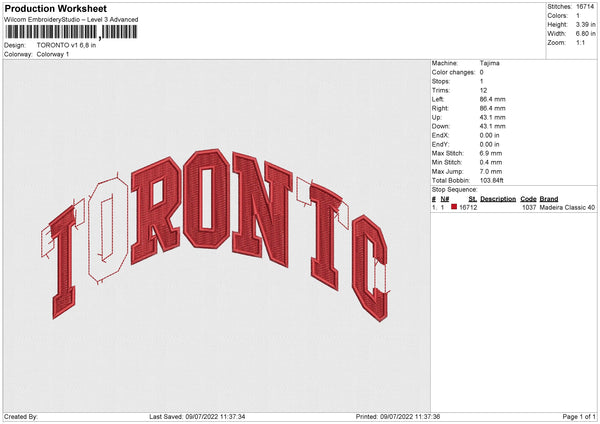Screen dimensions: 600x424
Task: Select the EndX label
Action: [x=440, y=135]
